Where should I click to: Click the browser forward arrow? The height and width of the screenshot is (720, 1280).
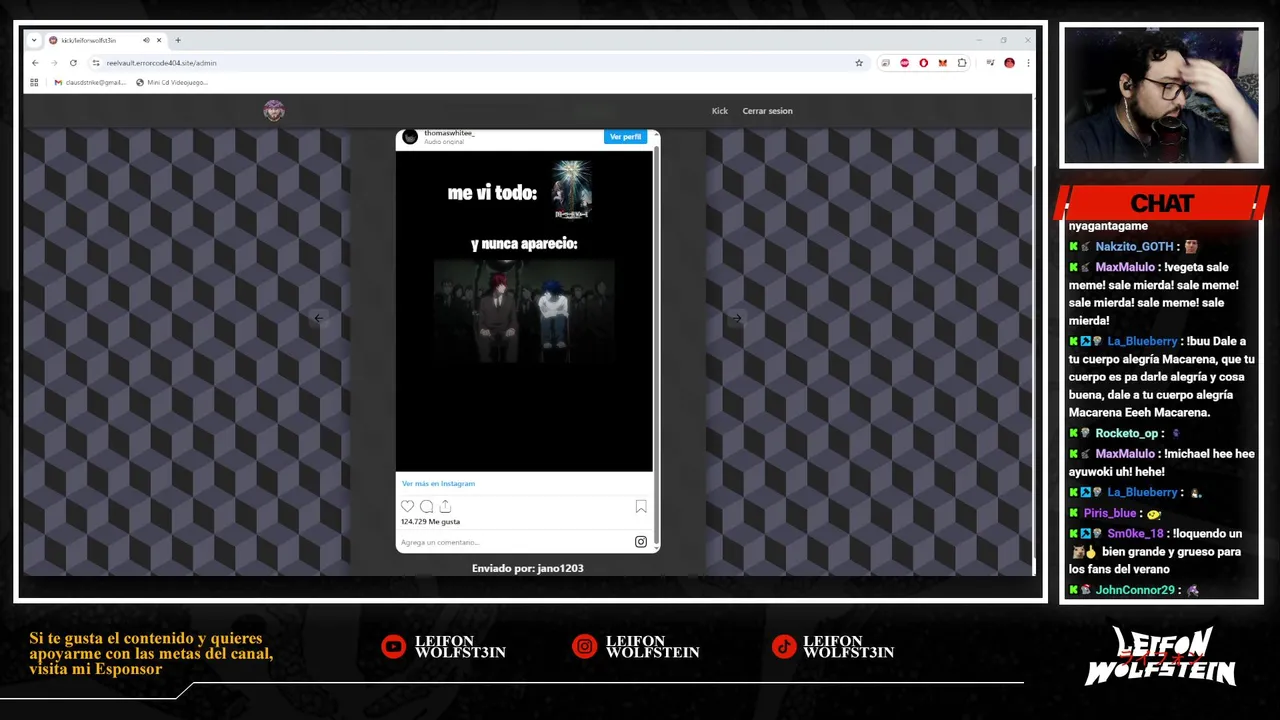coord(54,63)
